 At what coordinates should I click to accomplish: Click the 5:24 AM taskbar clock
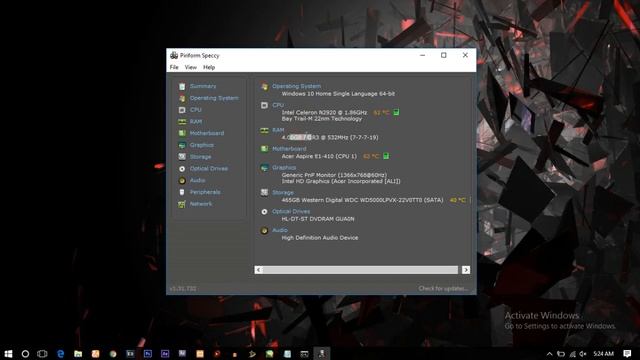pos(603,354)
